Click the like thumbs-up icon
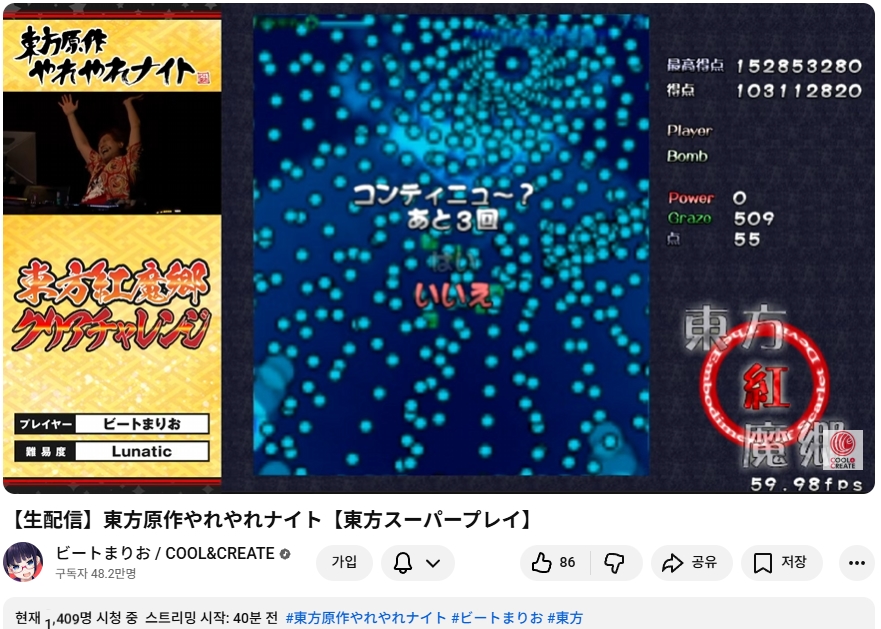 click(541, 563)
